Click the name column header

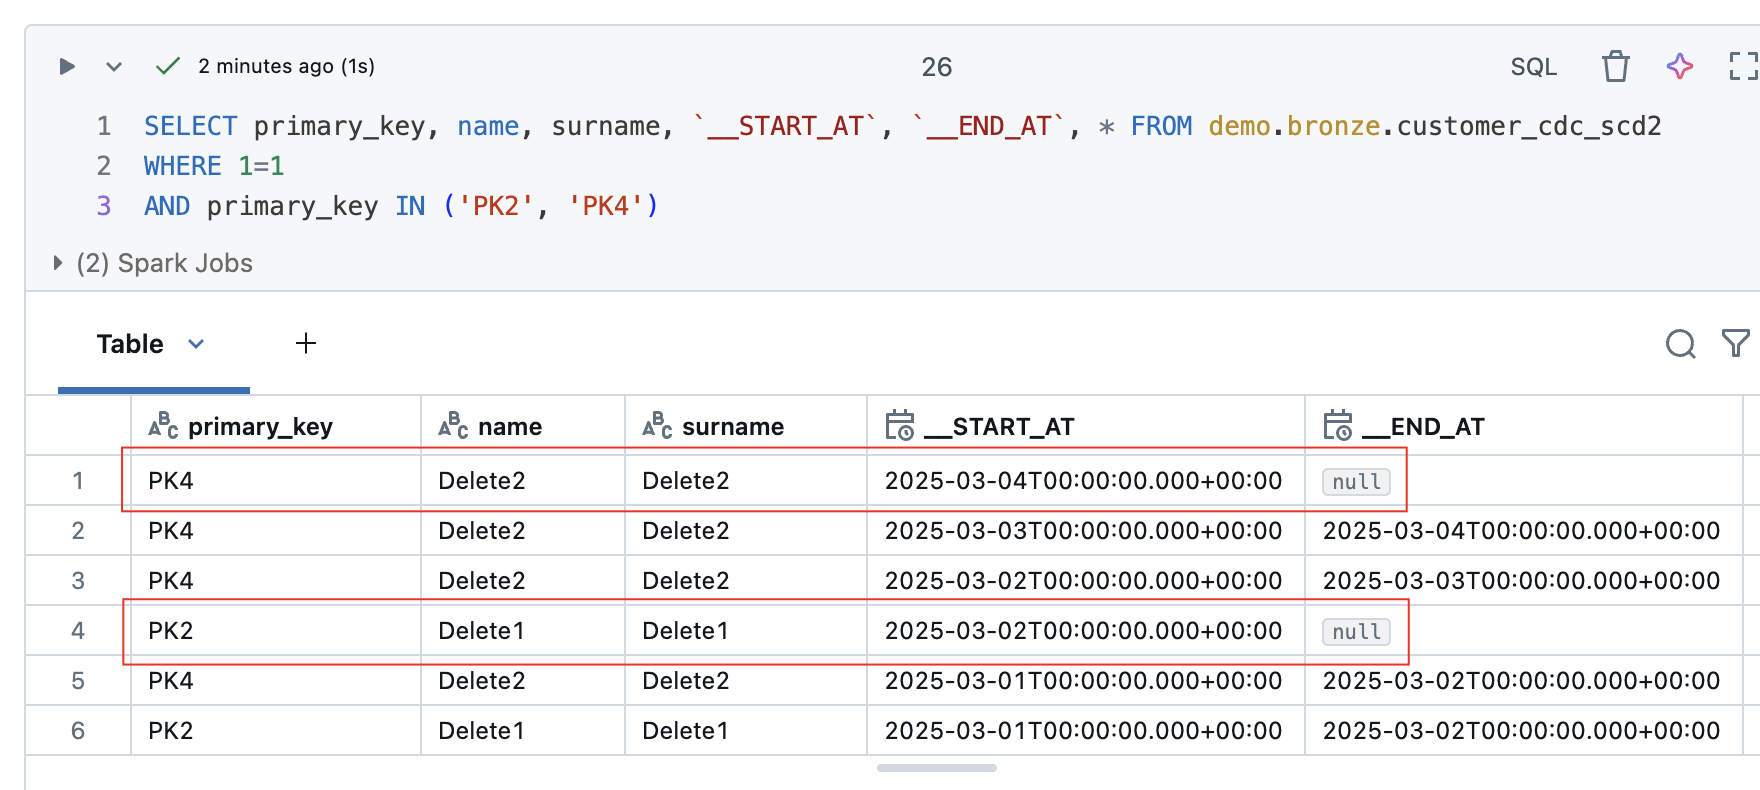(509, 427)
